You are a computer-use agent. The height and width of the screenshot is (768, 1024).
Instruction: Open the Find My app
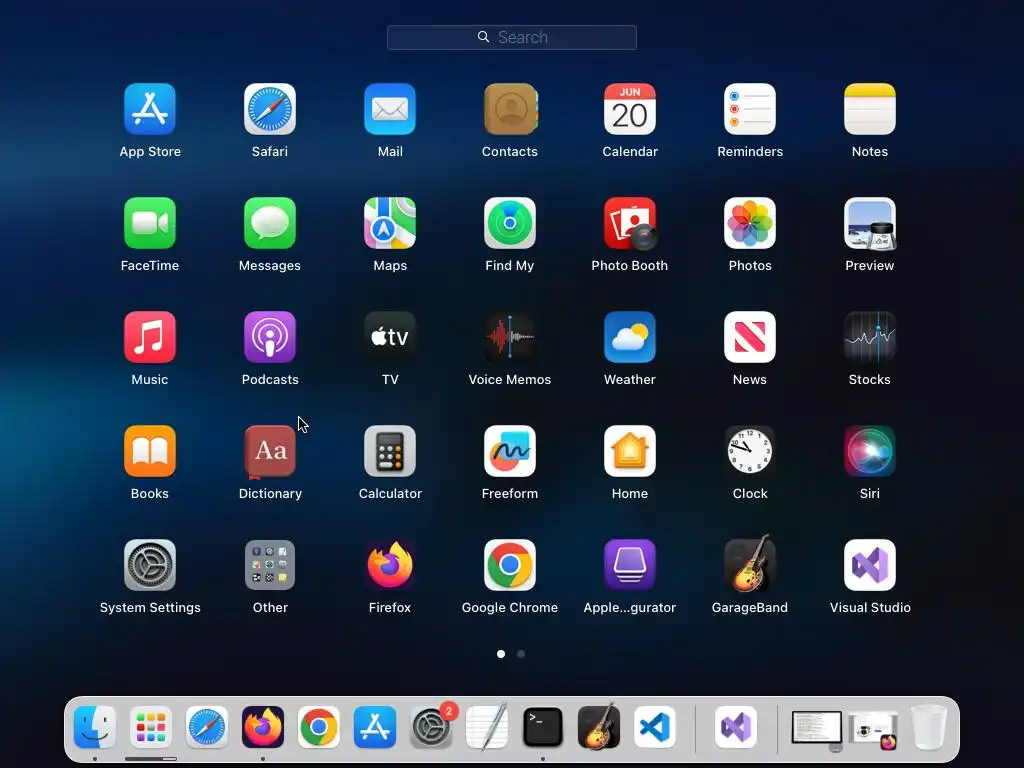(510, 223)
